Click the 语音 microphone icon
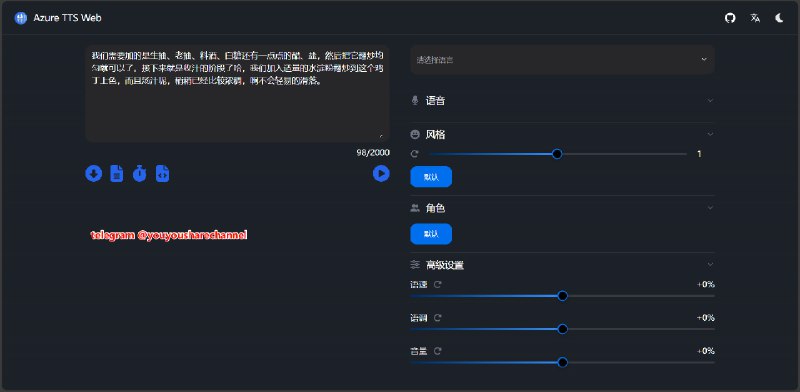This screenshot has width=800, height=392. pos(415,101)
